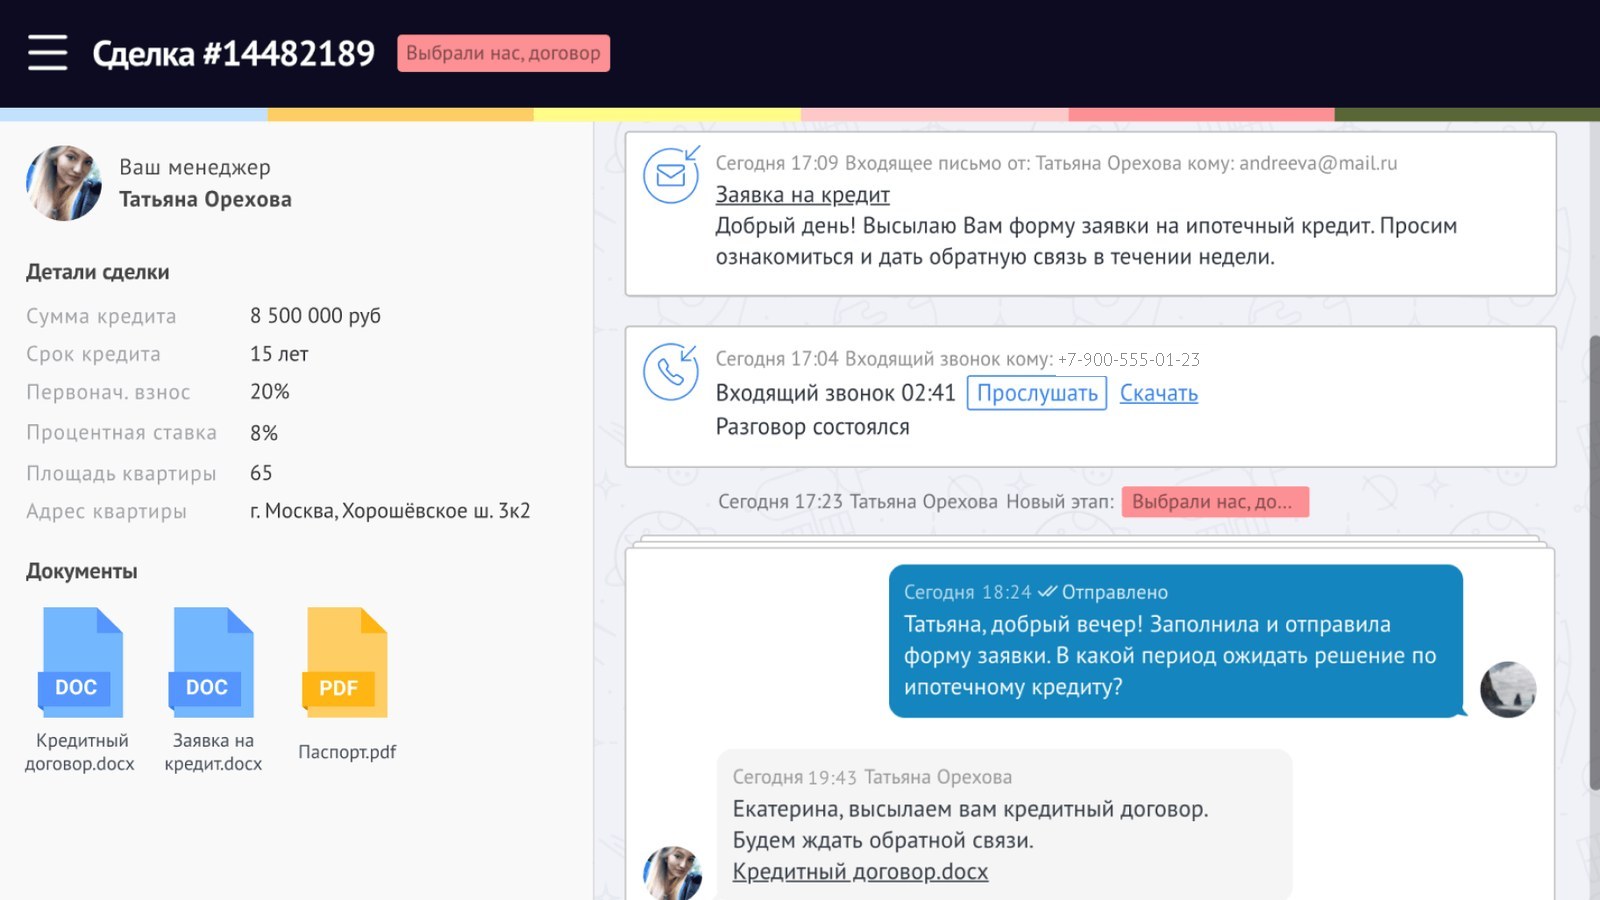Click the incoming call phone icon
This screenshot has height=900, width=1600.
pos(671,371)
